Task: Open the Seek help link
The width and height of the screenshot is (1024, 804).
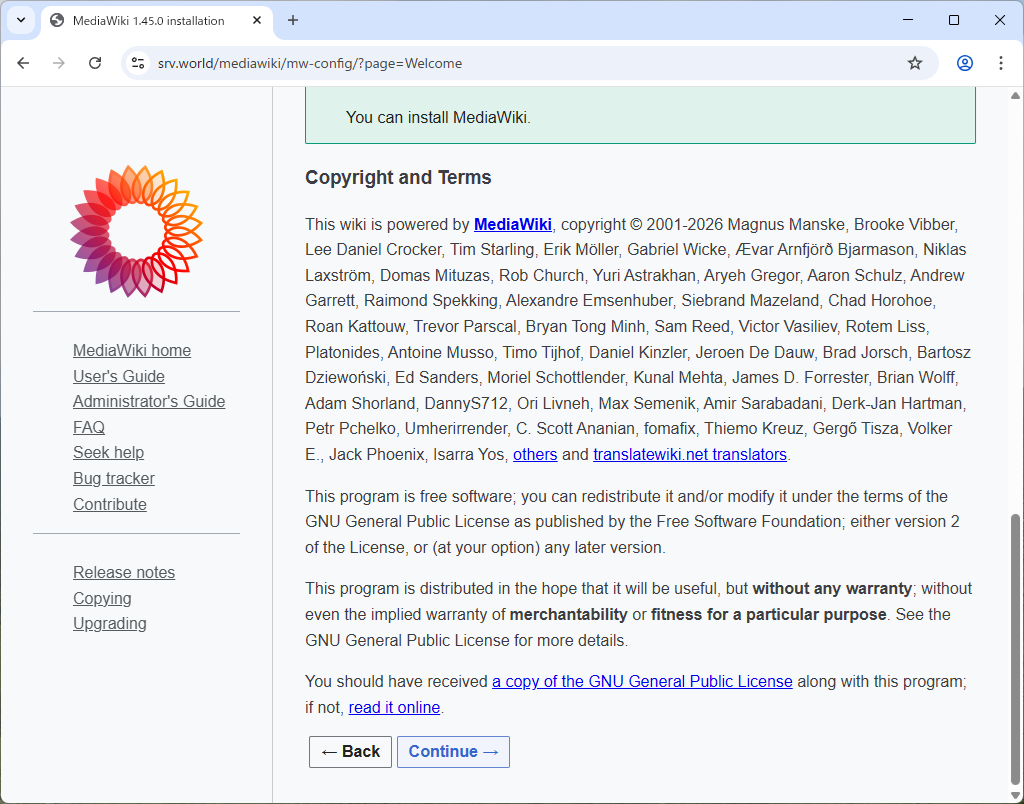Action: tap(108, 453)
